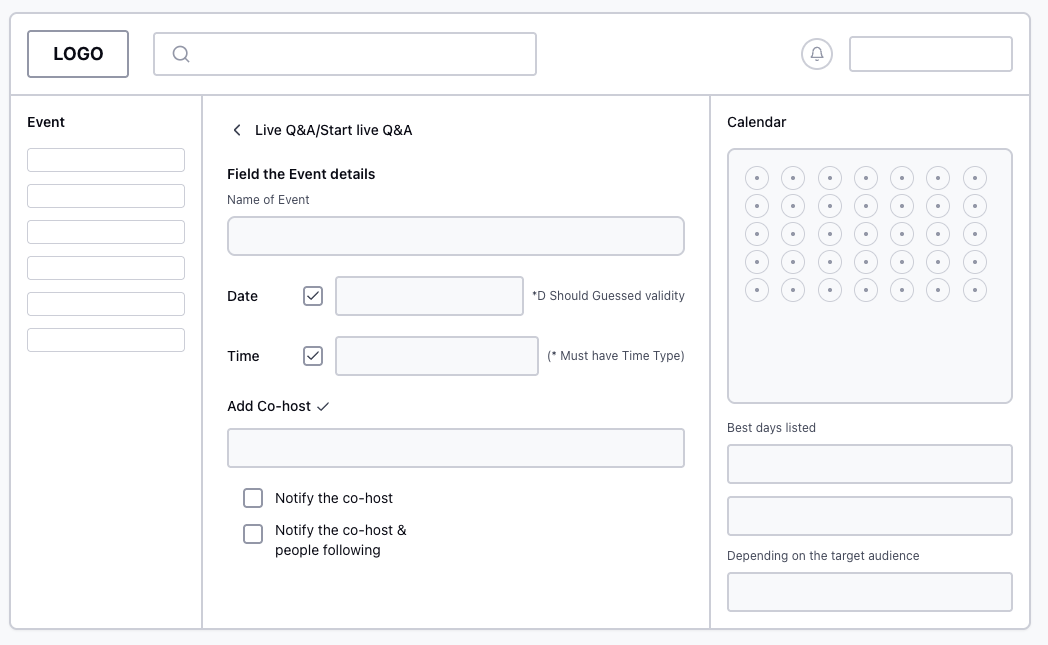This screenshot has width=1048, height=645.
Task: Click the LOGO box in header
Action: pos(78,54)
